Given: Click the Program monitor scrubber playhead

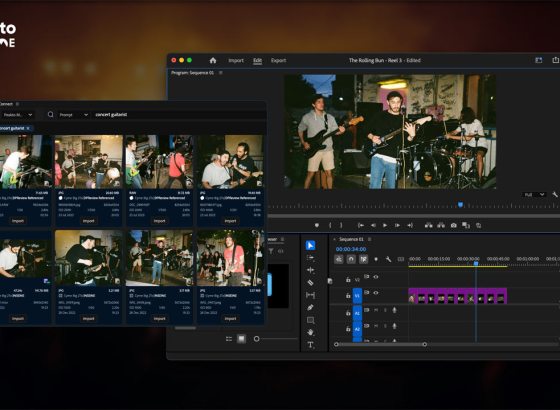Looking at the screenshot, I should (x=460, y=205).
